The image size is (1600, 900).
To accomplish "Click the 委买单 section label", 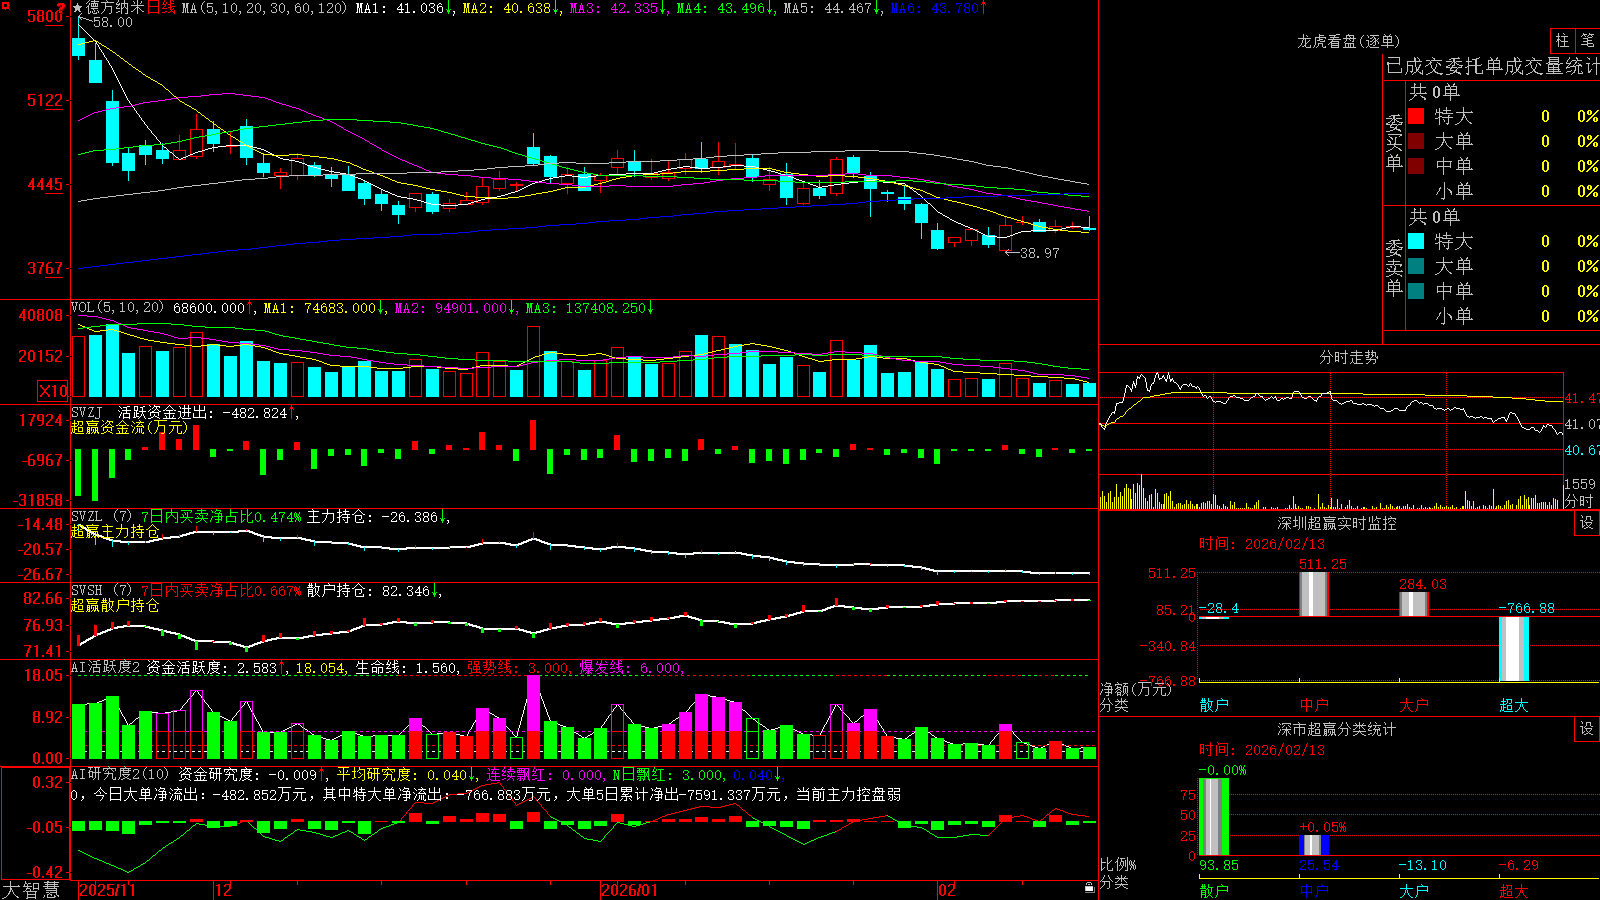I will click(x=1394, y=142).
